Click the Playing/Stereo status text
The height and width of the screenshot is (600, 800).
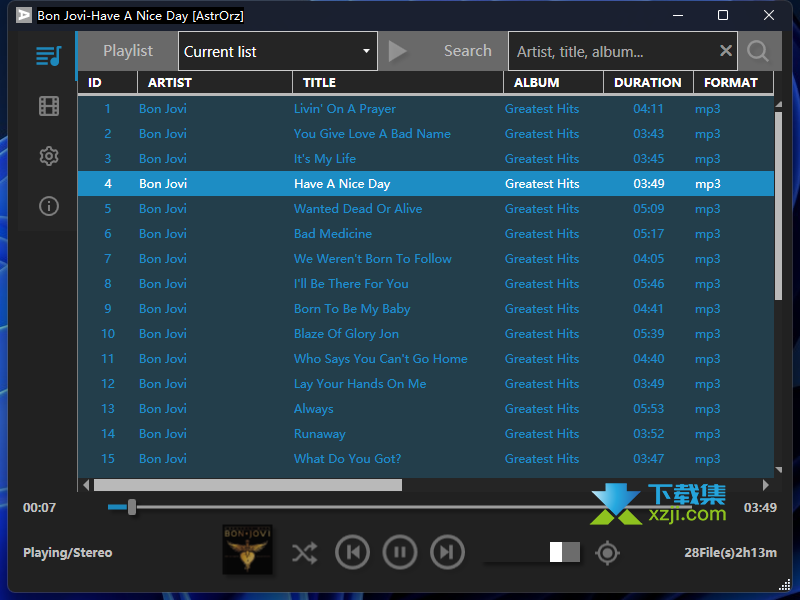click(67, 553)
